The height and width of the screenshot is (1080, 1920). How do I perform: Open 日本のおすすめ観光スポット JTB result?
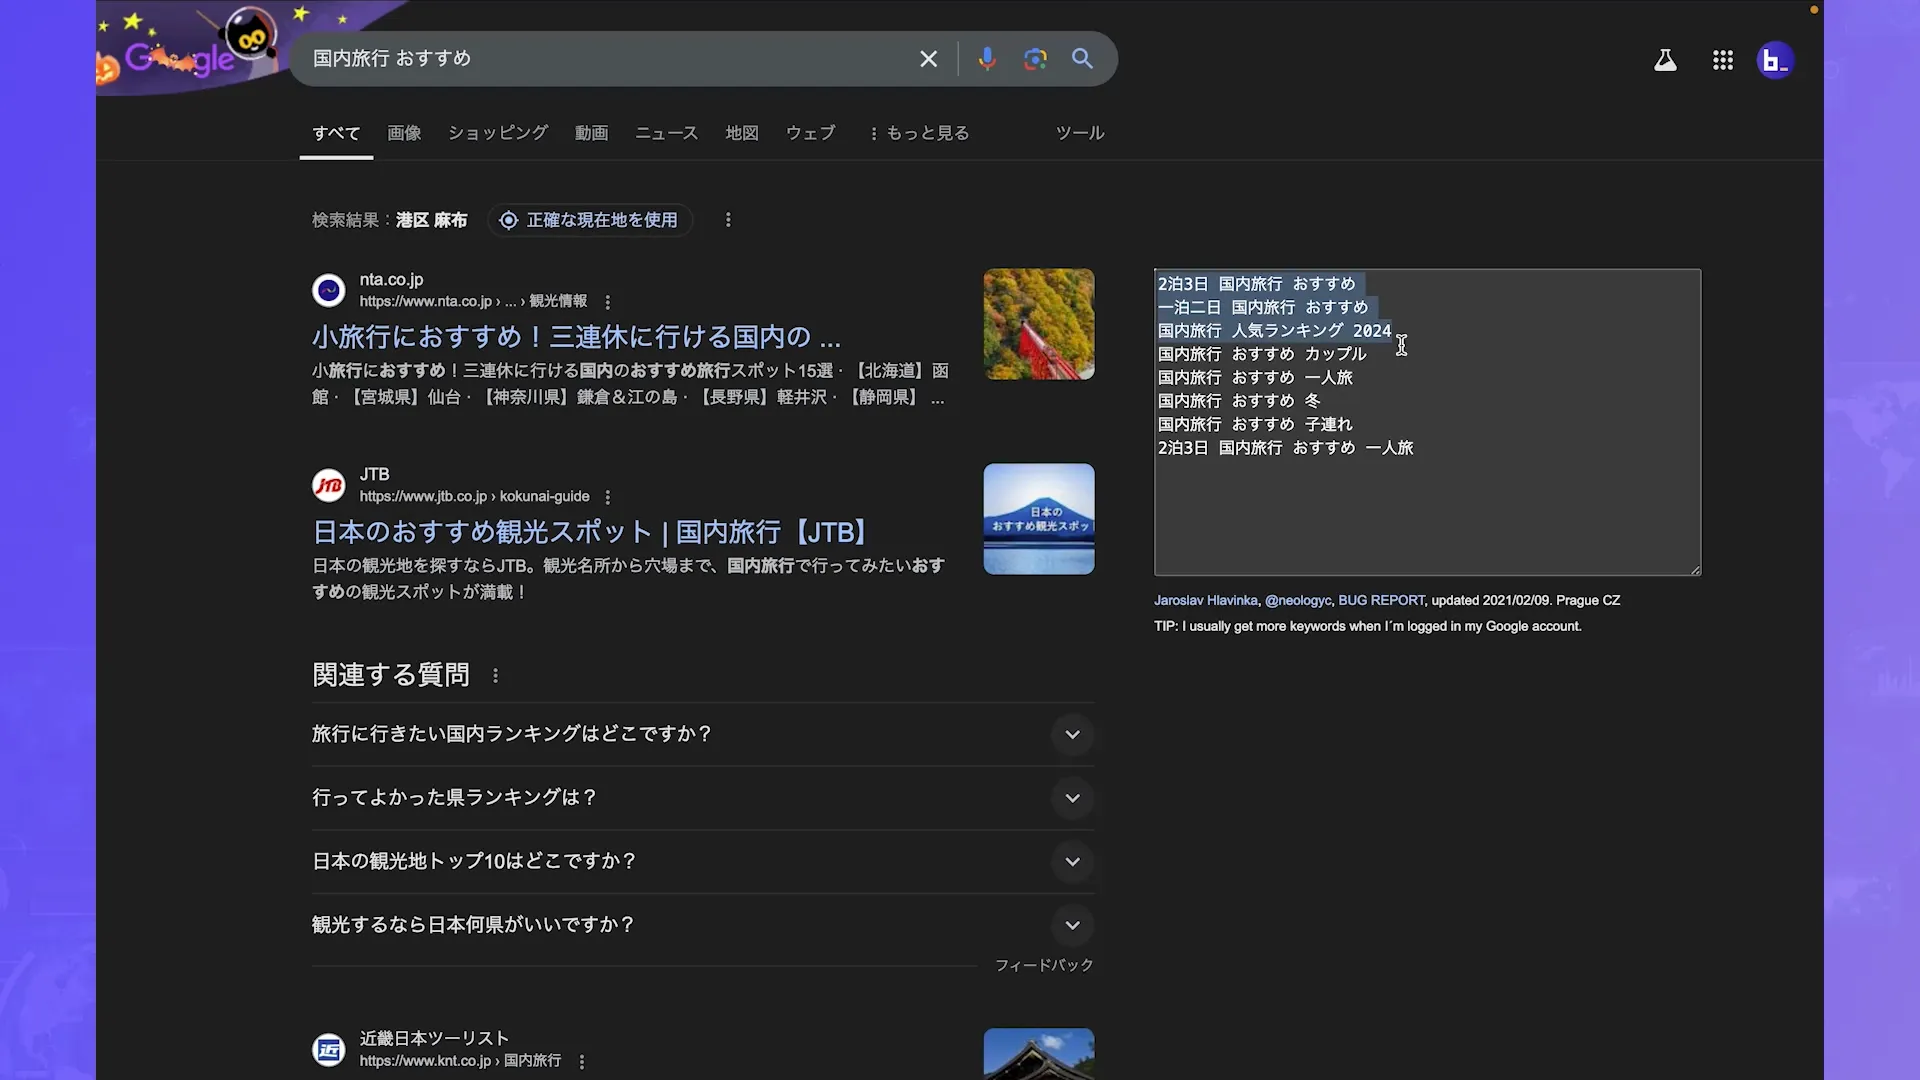point(591,532)
